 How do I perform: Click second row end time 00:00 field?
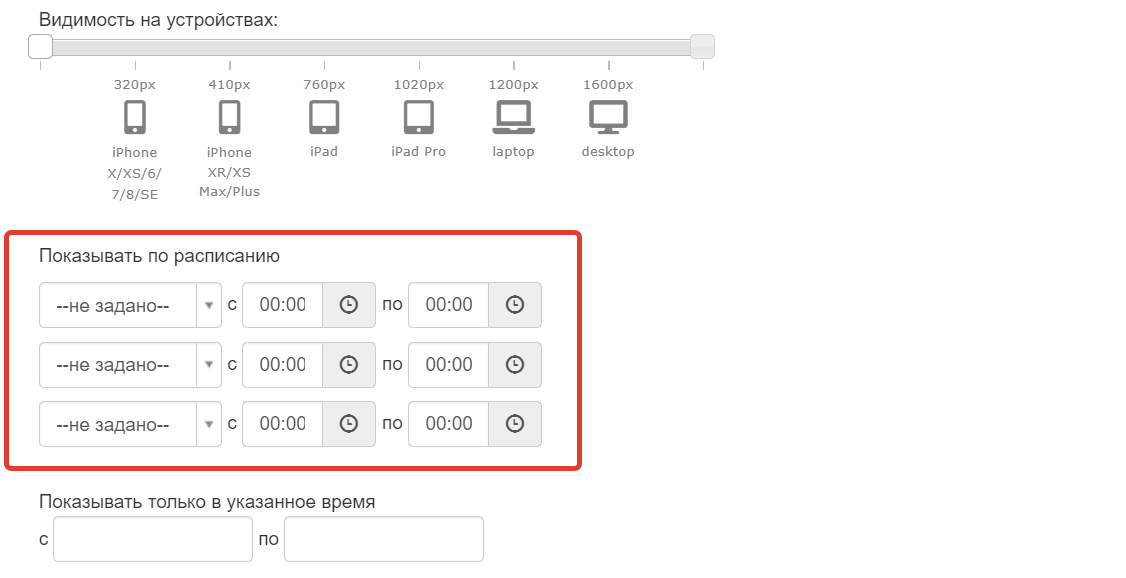click(x=449, y=365)
